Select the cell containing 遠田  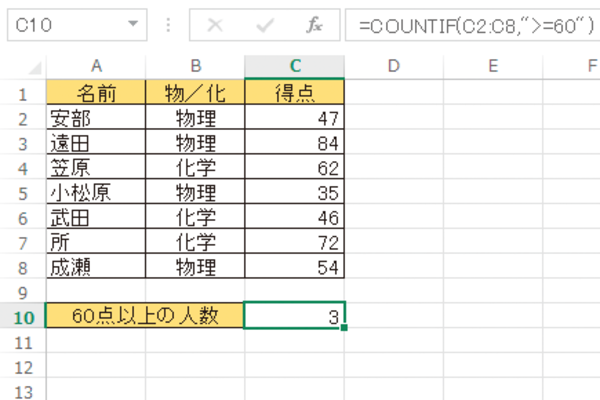pos(96,142)
